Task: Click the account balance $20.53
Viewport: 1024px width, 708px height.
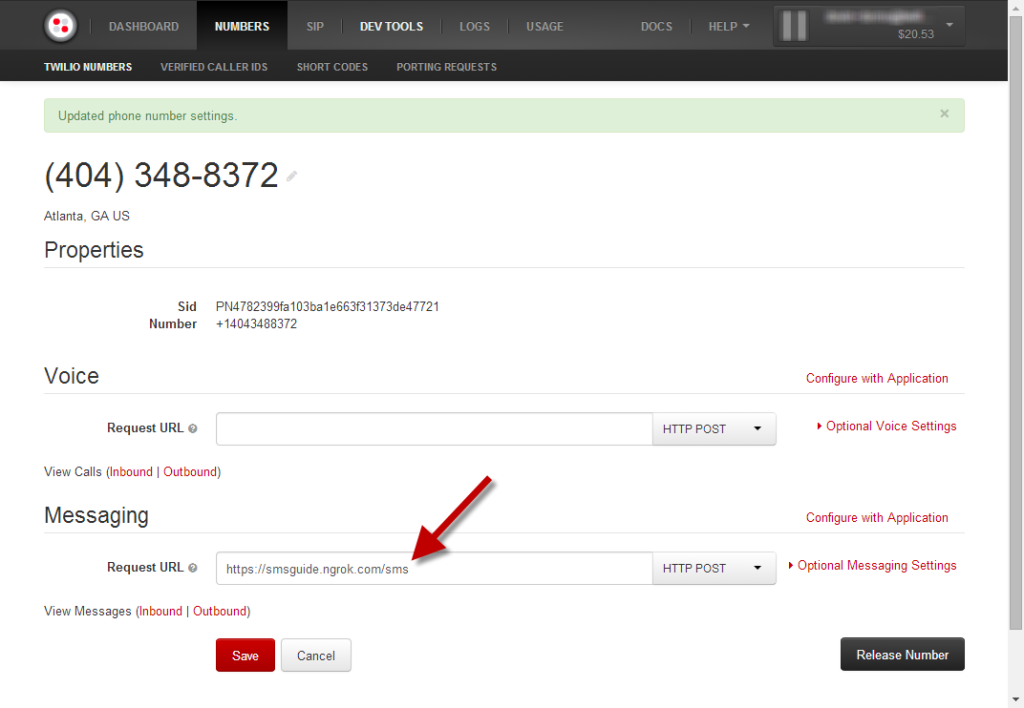Action: click(x=916, y=34)
